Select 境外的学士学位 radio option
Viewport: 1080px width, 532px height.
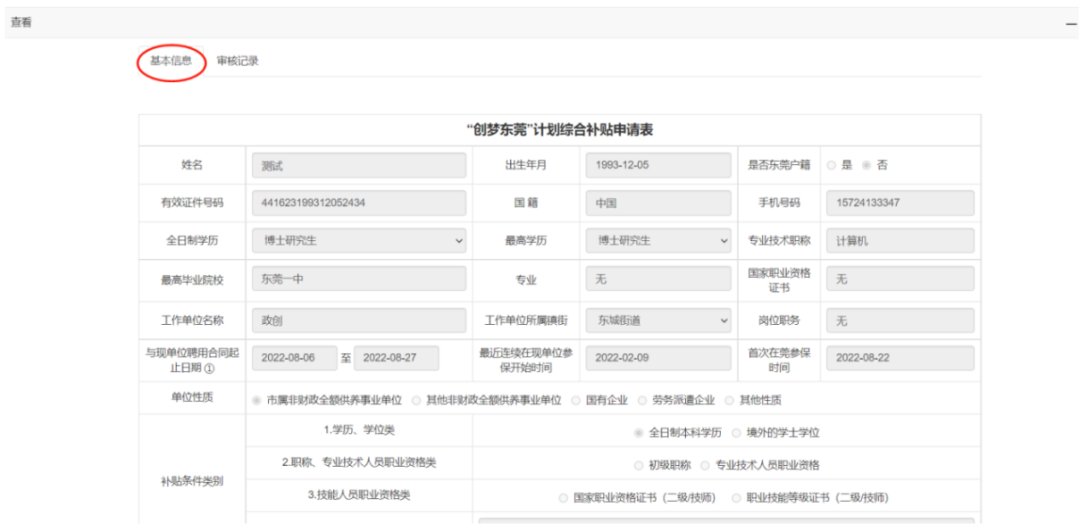pyautogui.click(x=737, y=433)
